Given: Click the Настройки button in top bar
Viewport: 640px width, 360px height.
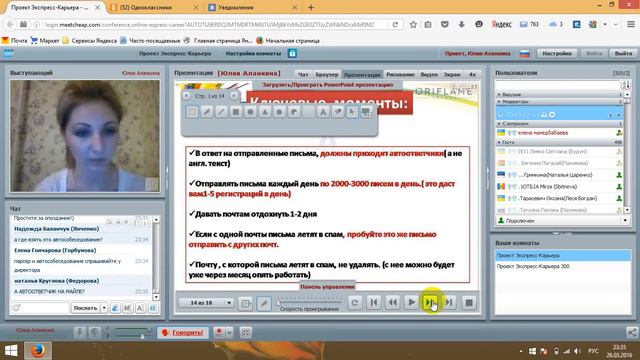Looking at the screenshot, I should [x=557, y=53].
